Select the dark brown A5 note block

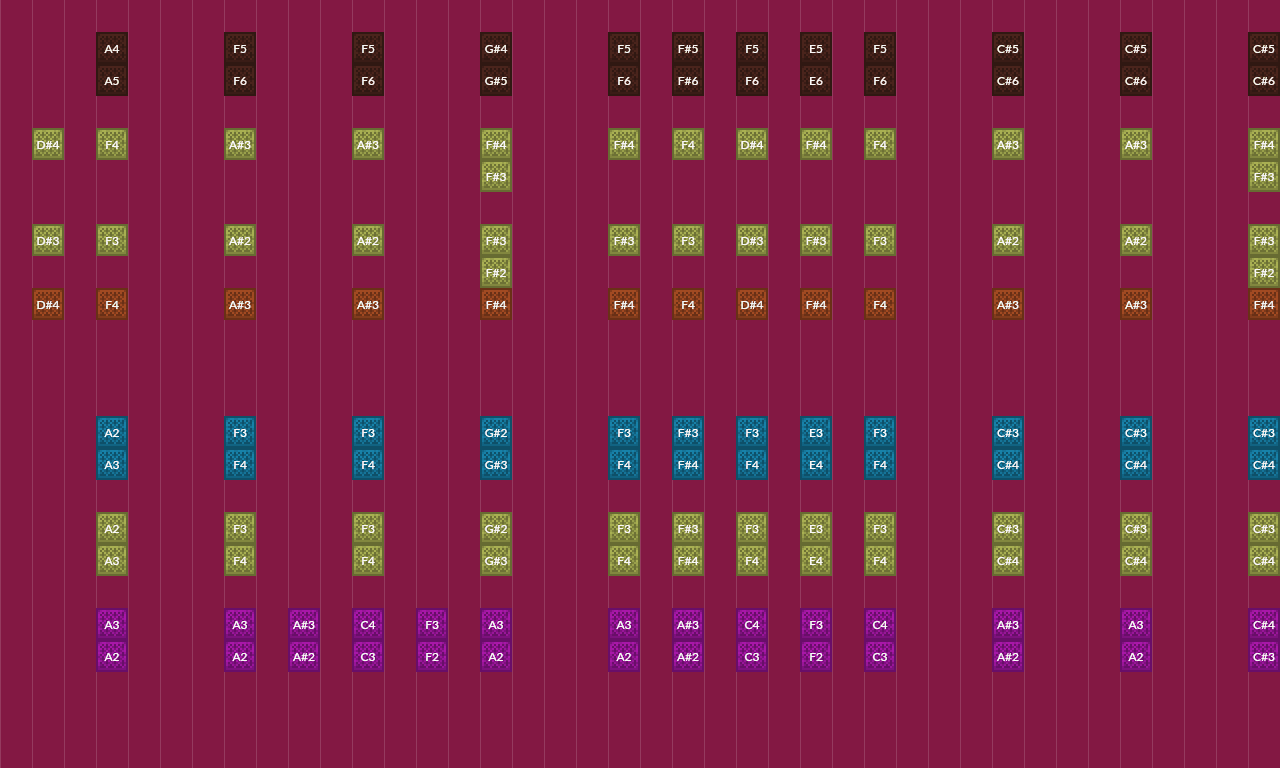pyautogui.click(x=112, y=81)
